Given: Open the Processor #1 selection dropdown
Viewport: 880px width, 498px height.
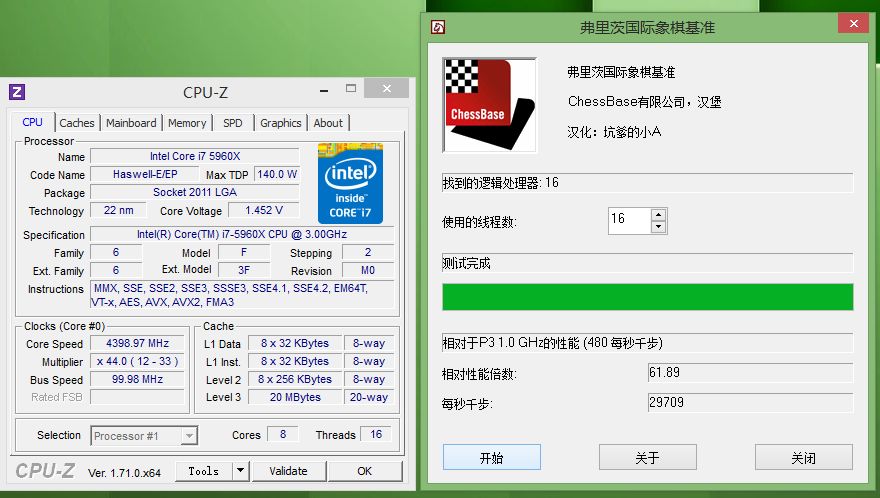Looking at the screenshot, I should point(144,436).
